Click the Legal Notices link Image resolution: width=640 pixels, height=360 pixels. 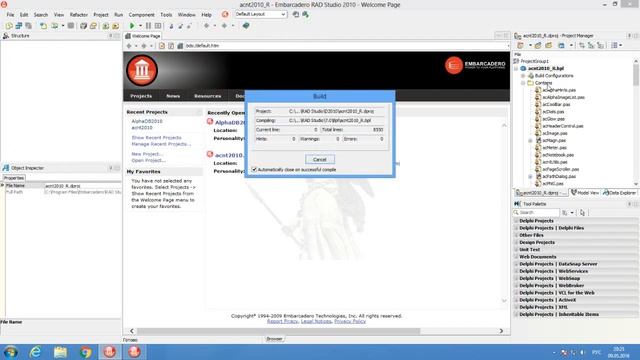[316, 322]
